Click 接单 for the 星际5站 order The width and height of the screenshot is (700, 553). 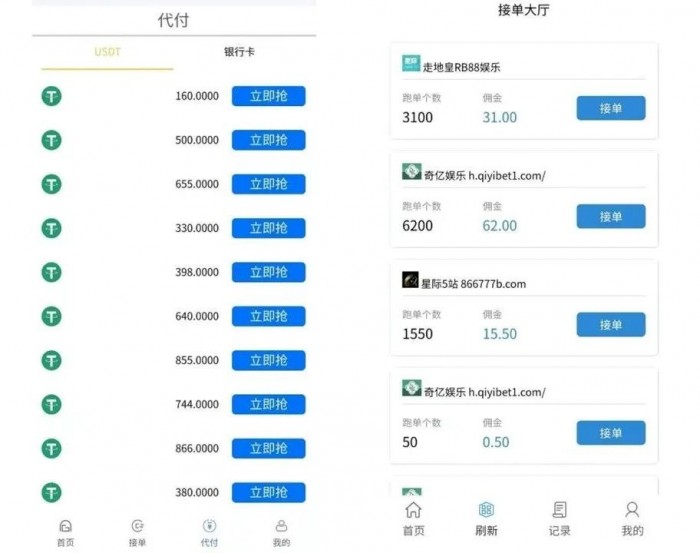point(611,324)
